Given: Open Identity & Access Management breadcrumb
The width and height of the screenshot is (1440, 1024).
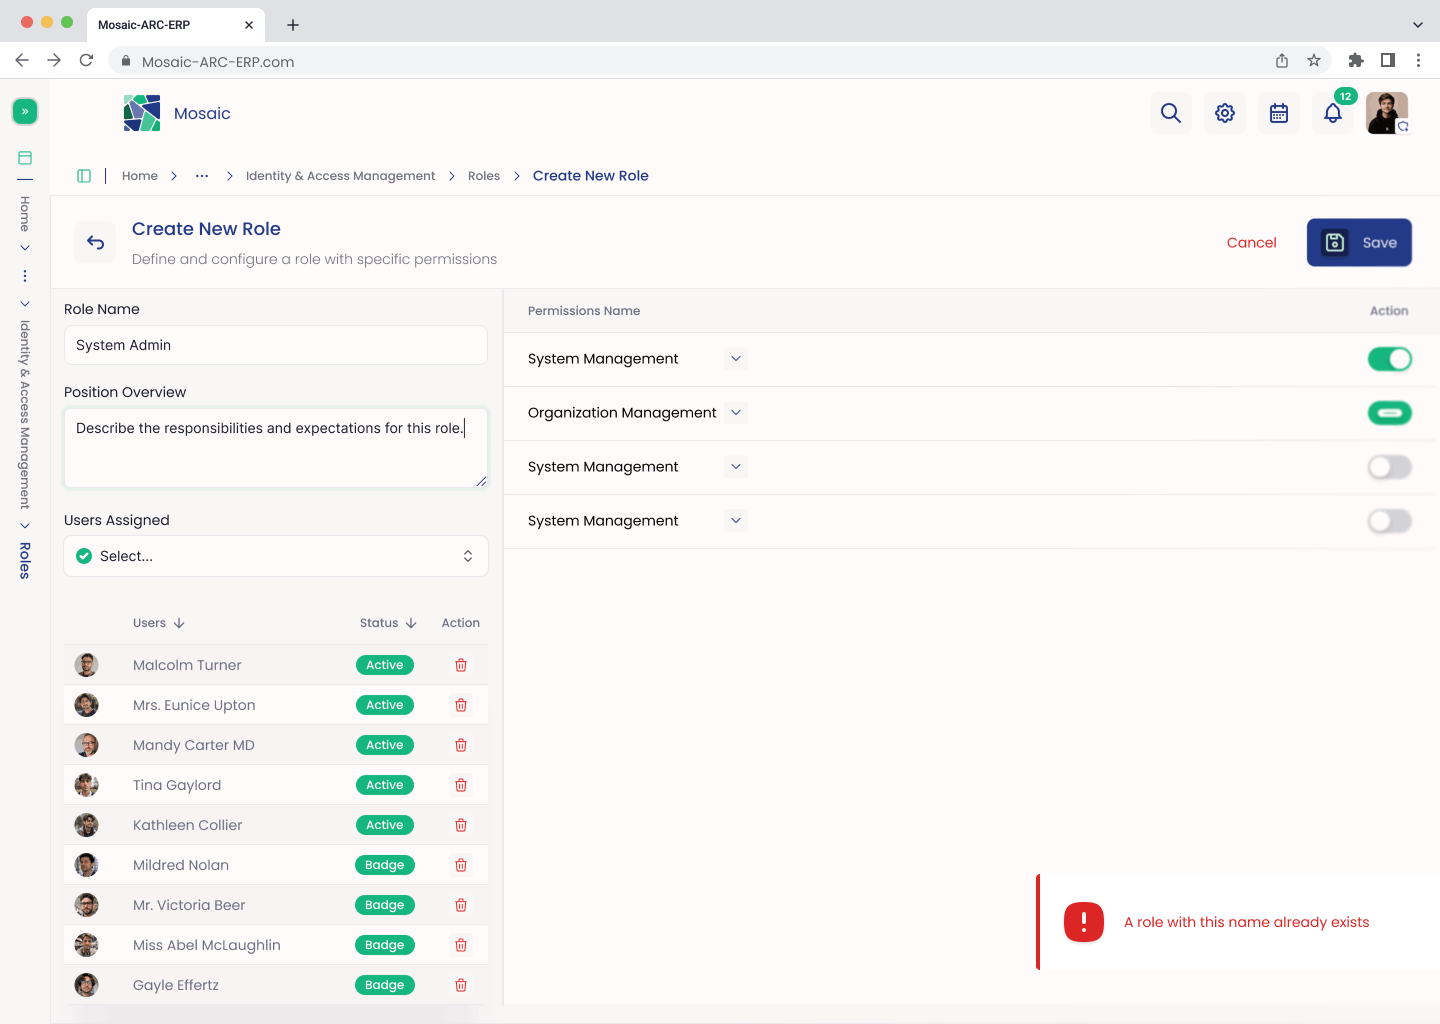Looking at the screenshot, I should pyautogui.click(x=340, y=176).
